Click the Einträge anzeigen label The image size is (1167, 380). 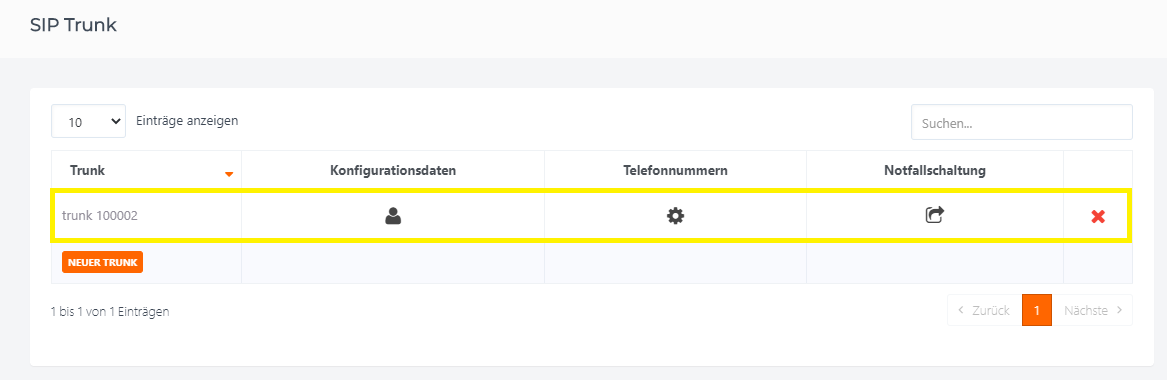[188, 120]
